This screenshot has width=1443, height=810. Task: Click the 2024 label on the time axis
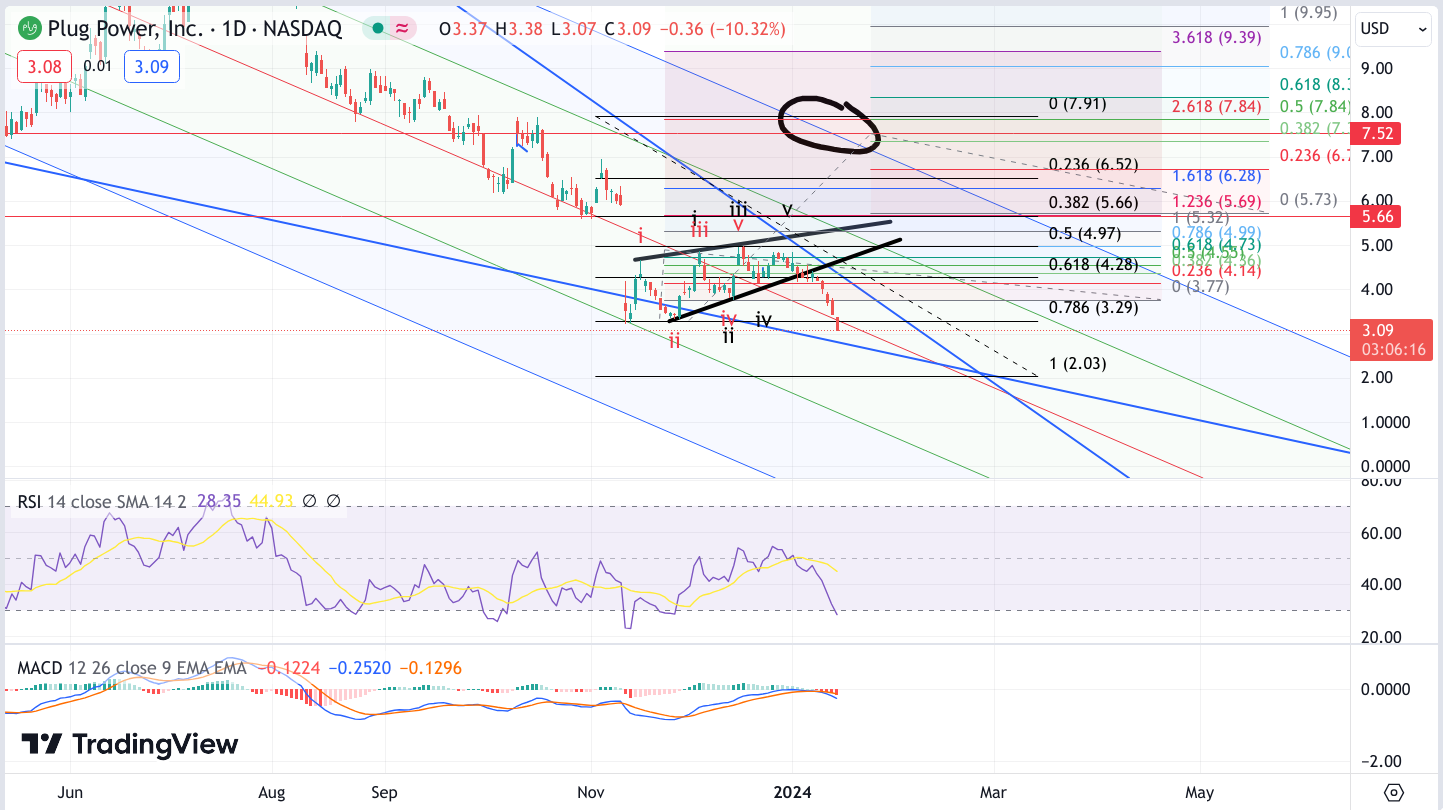coord(794,793)
